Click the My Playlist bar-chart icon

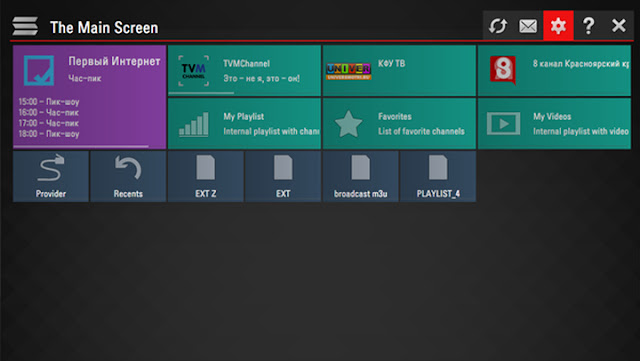tap(193, 124)
